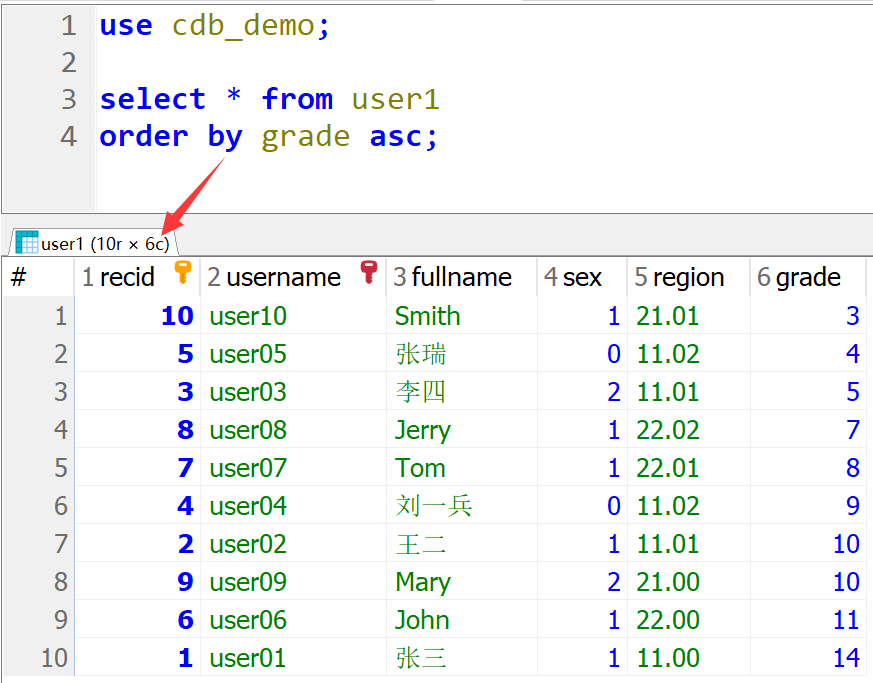
Task: Select the cell with username user07
Action: tap(248, 468)
